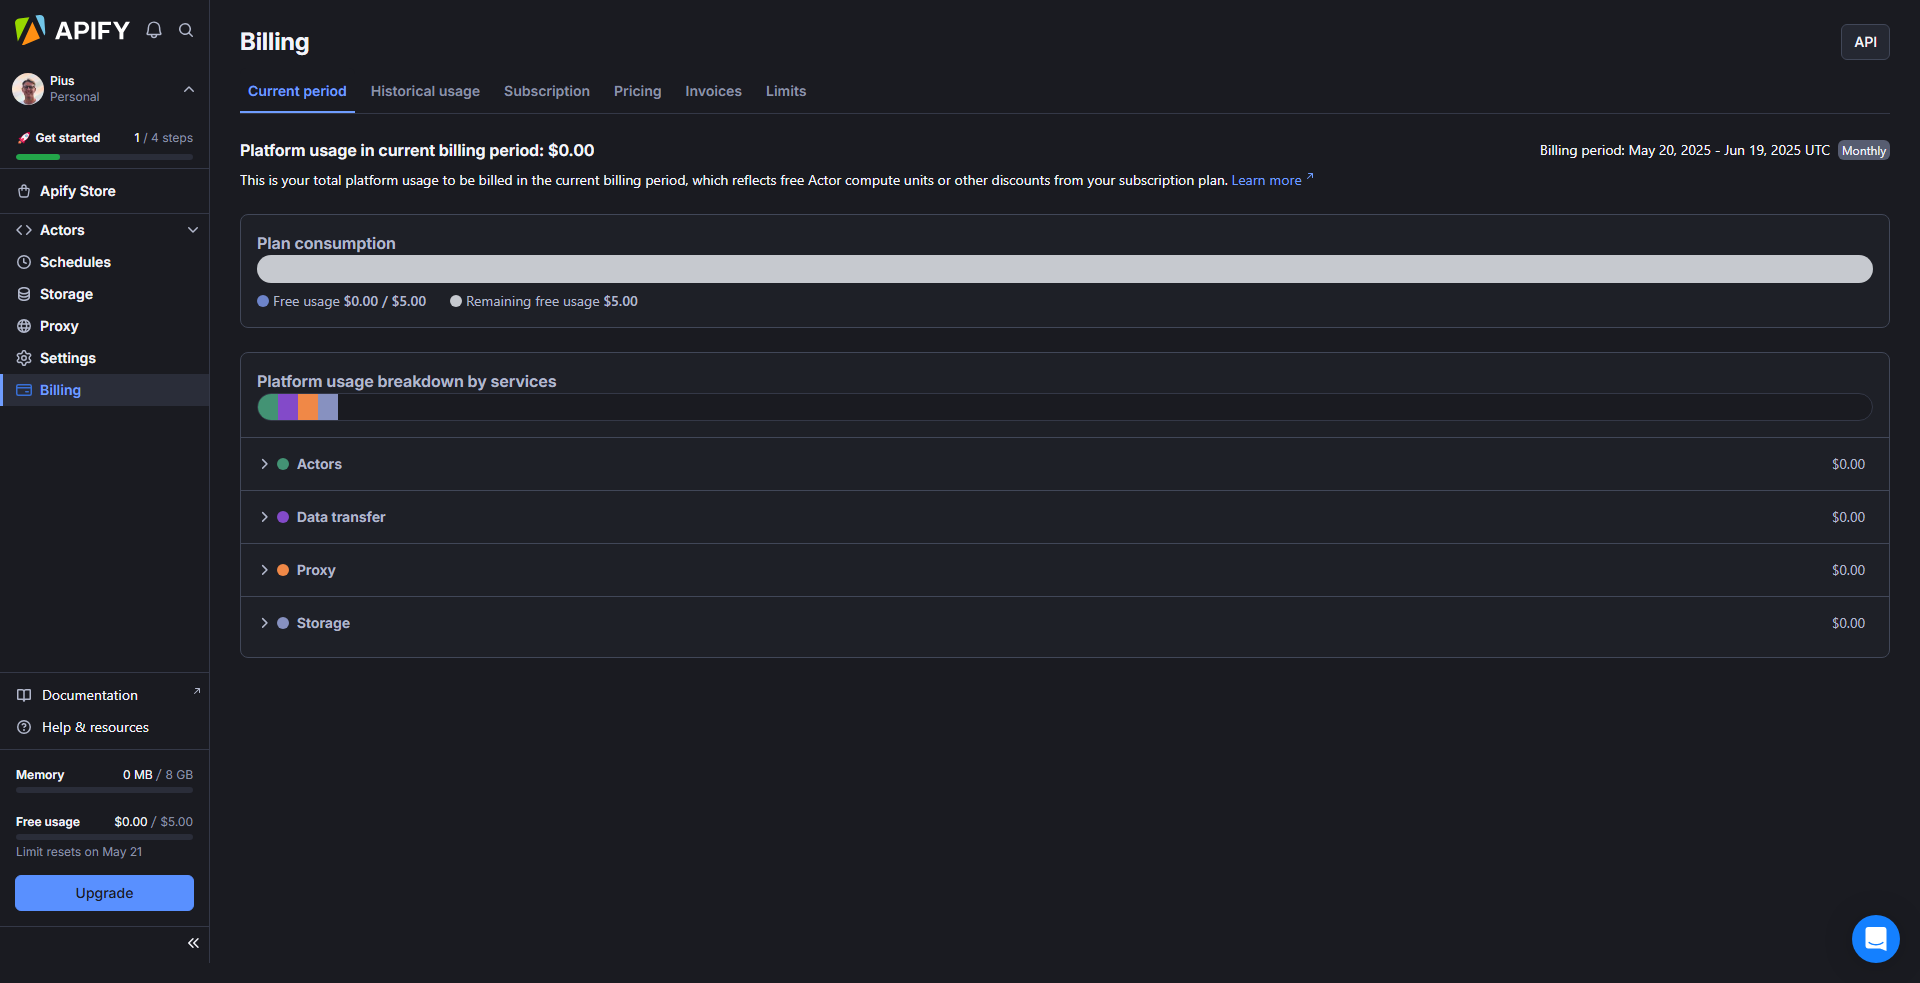1920x983 pixels.
Task: Click the notifications bell icon
Action: [x=154, y=30]
